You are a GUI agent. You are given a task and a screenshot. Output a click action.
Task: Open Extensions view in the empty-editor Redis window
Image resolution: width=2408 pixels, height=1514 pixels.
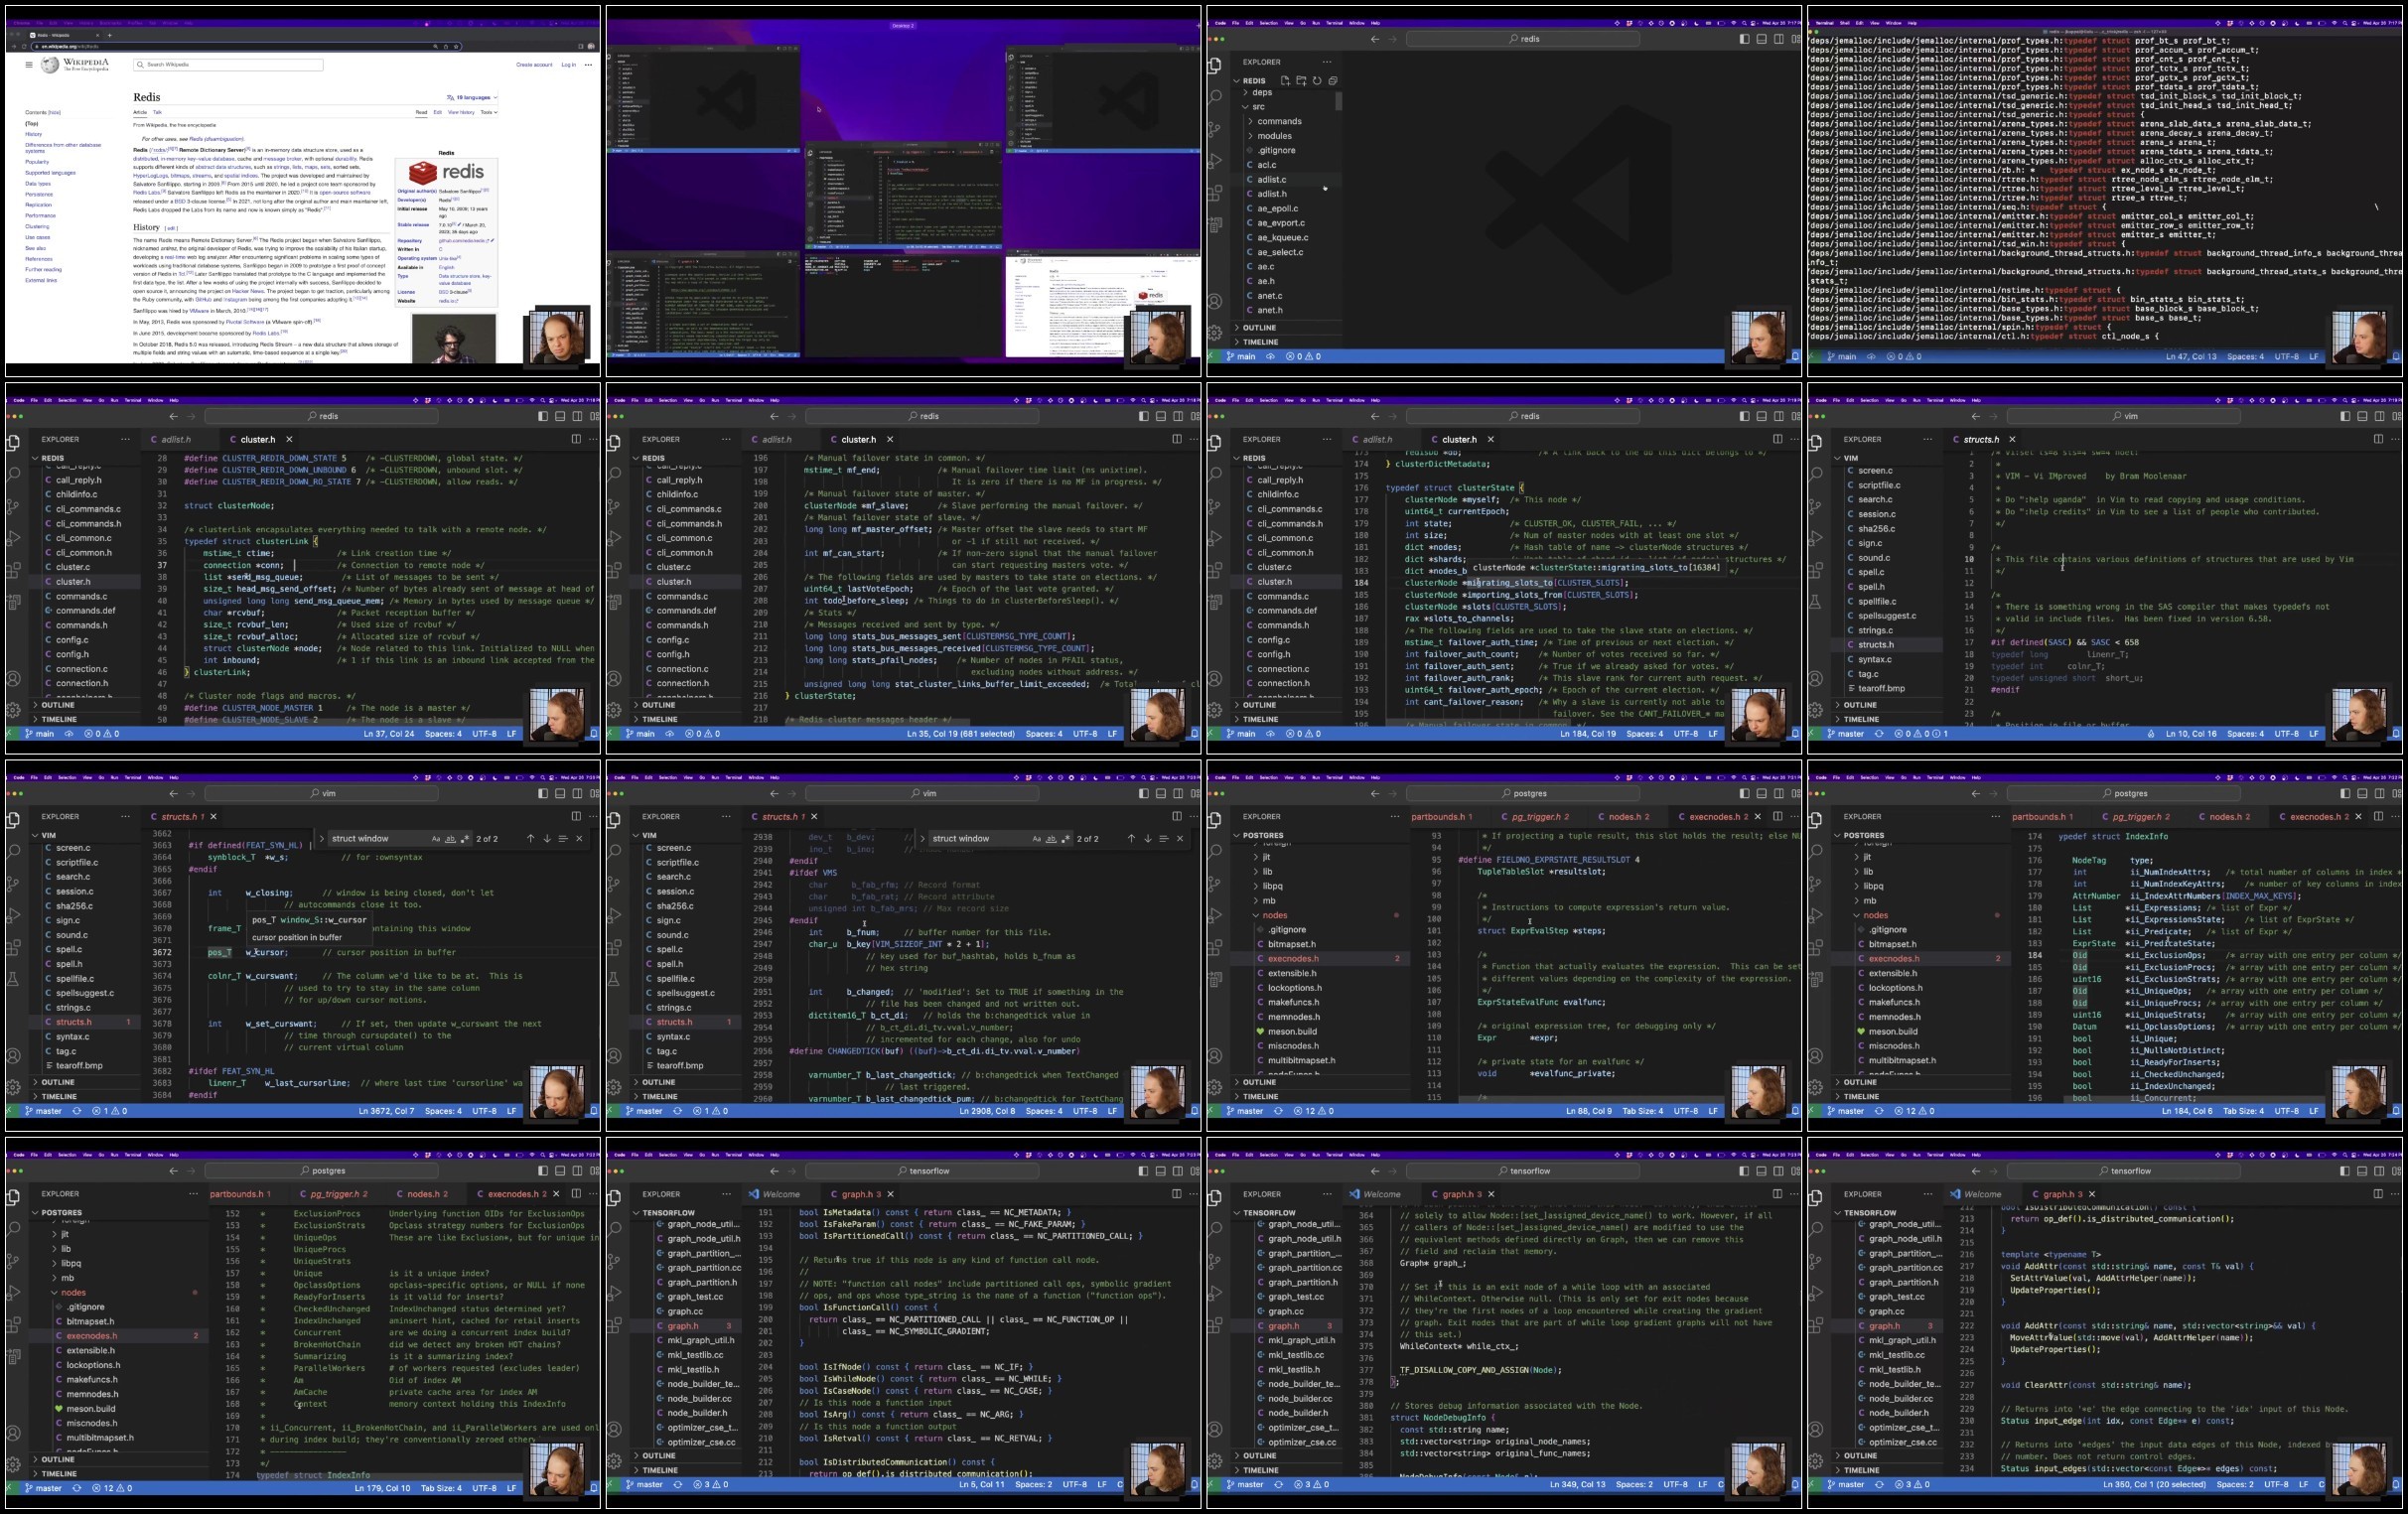click(1215, 193)
